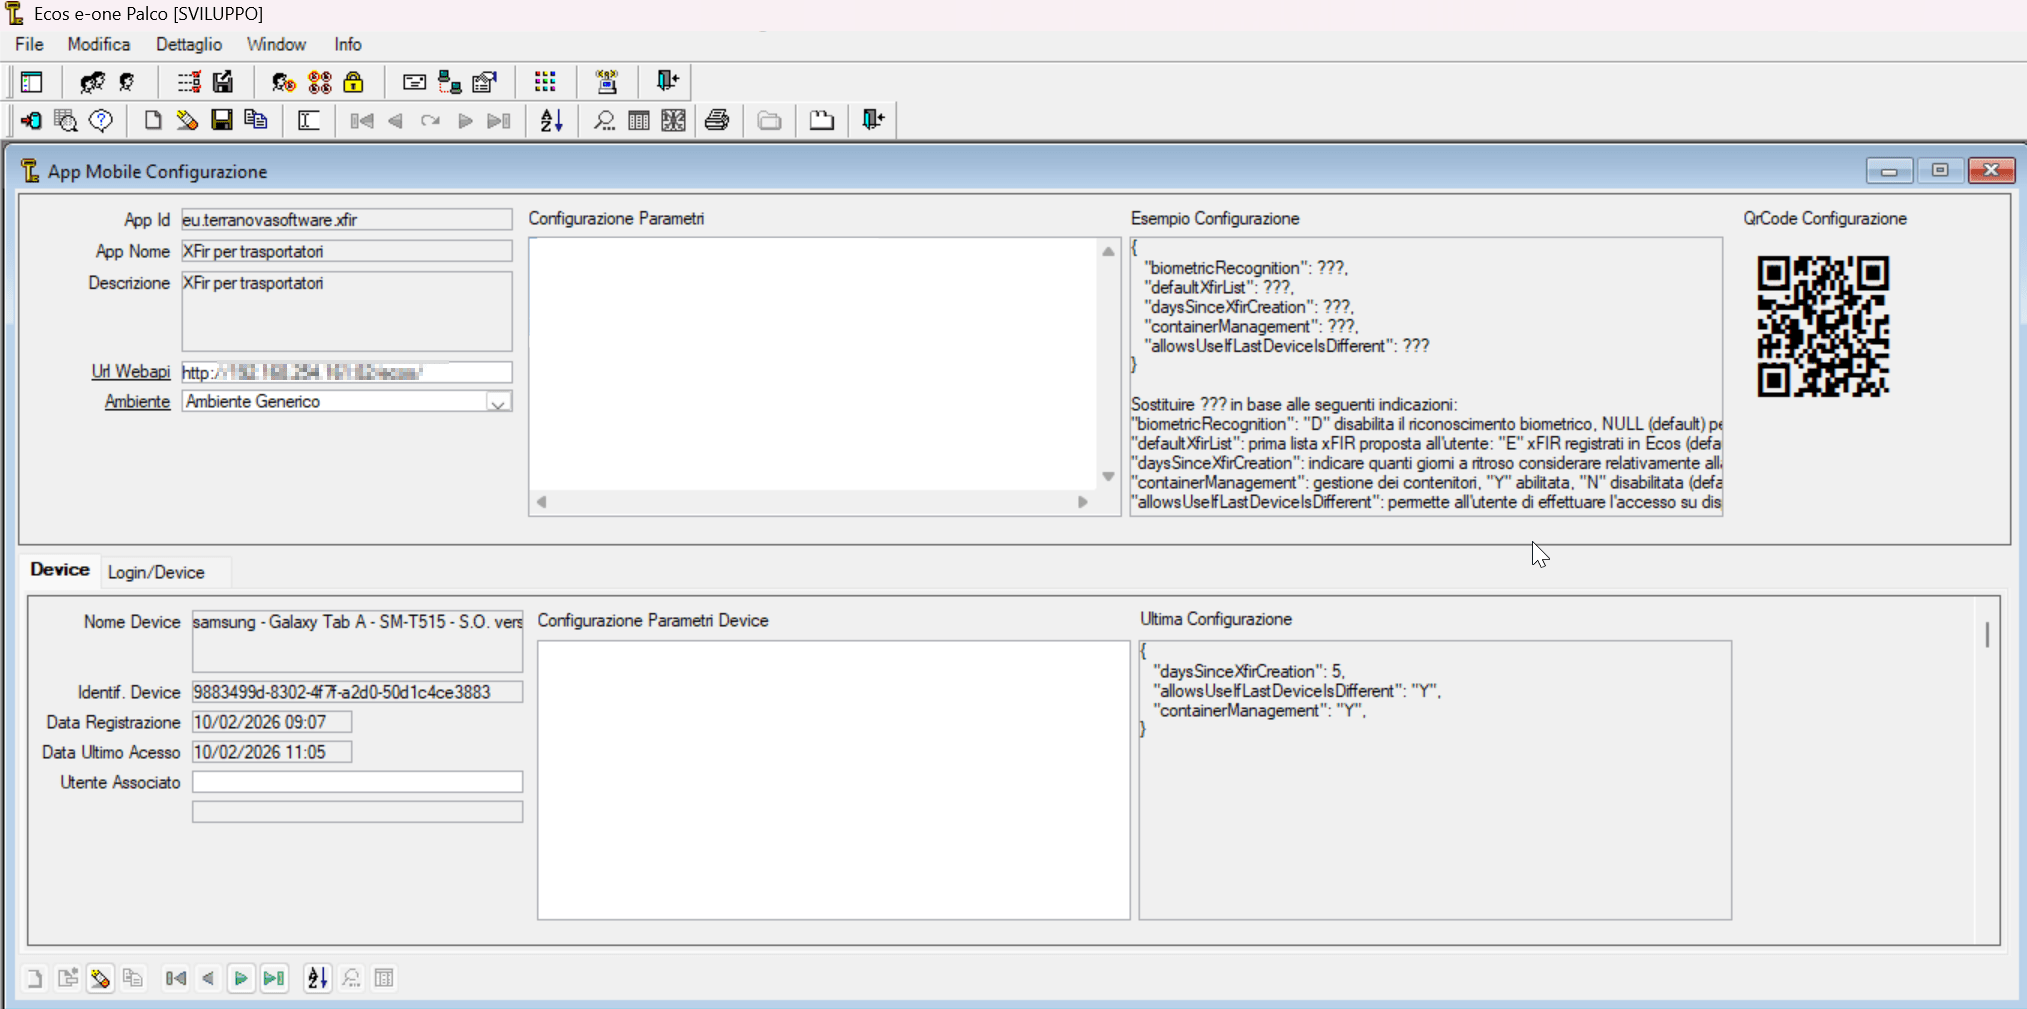
Task: Click the printer icon in the toolbar
Action: 716,121
